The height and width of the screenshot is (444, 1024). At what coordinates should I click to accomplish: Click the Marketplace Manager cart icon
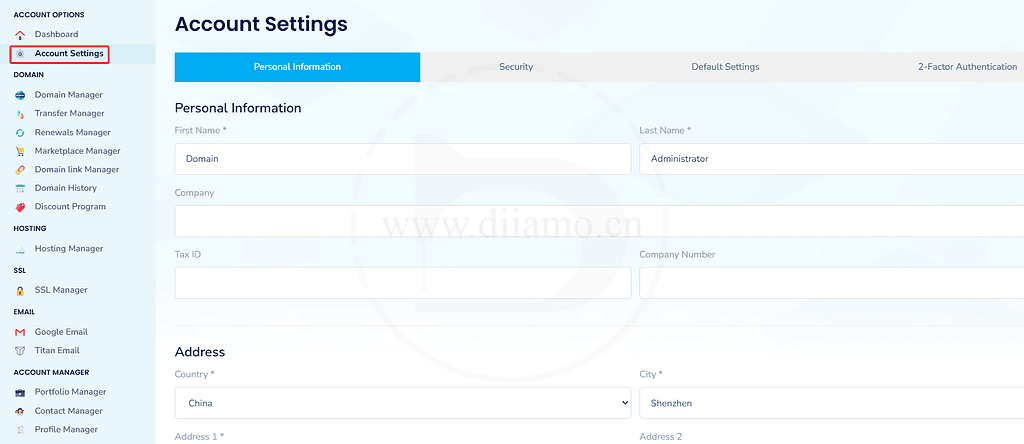(x=20, y=151)
